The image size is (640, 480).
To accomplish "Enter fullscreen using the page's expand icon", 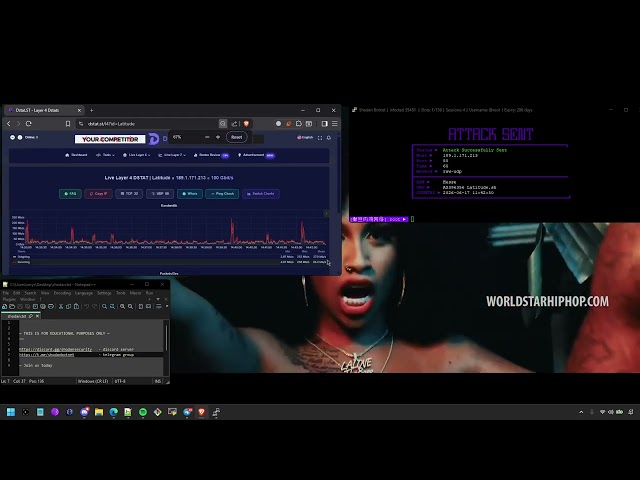I will point(320,138).
